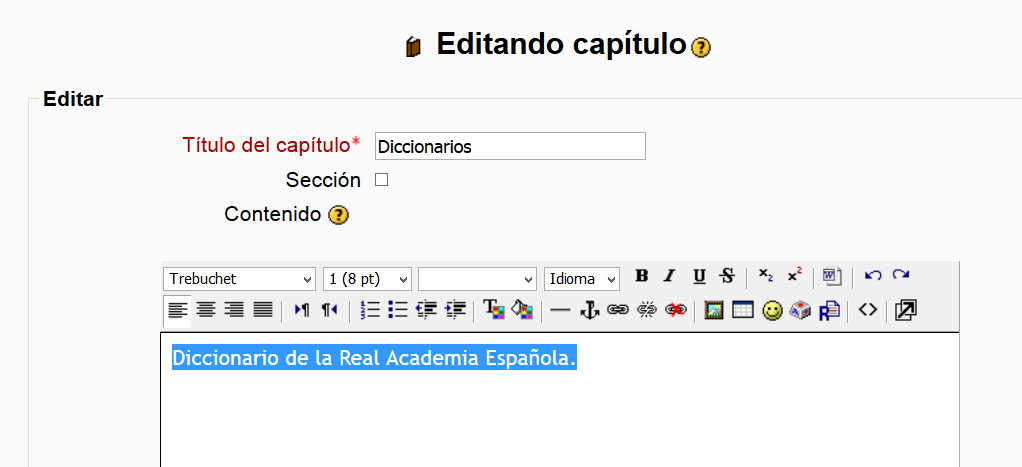Open the Idioma language dropdown
The height and width of the screenshot is (467, 1022).
pos(581,279)
